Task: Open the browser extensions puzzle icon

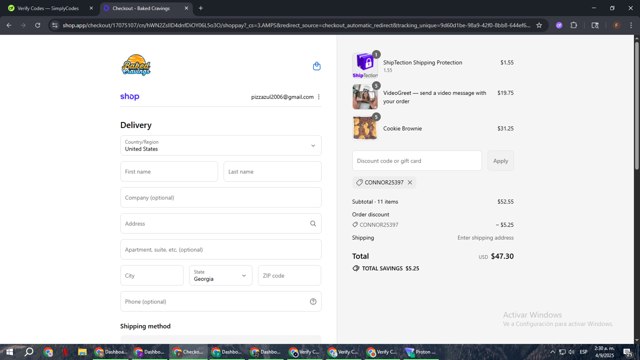Action: pyautogui.click(x=573, y=25)
